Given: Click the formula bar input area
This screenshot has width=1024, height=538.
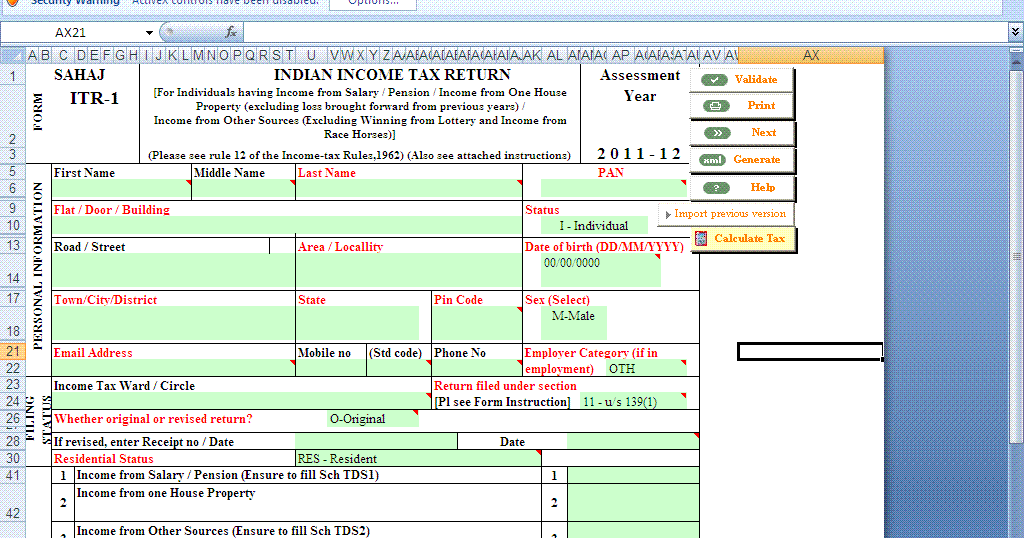Looking at the screenshot, I should (x=625, y=33).
